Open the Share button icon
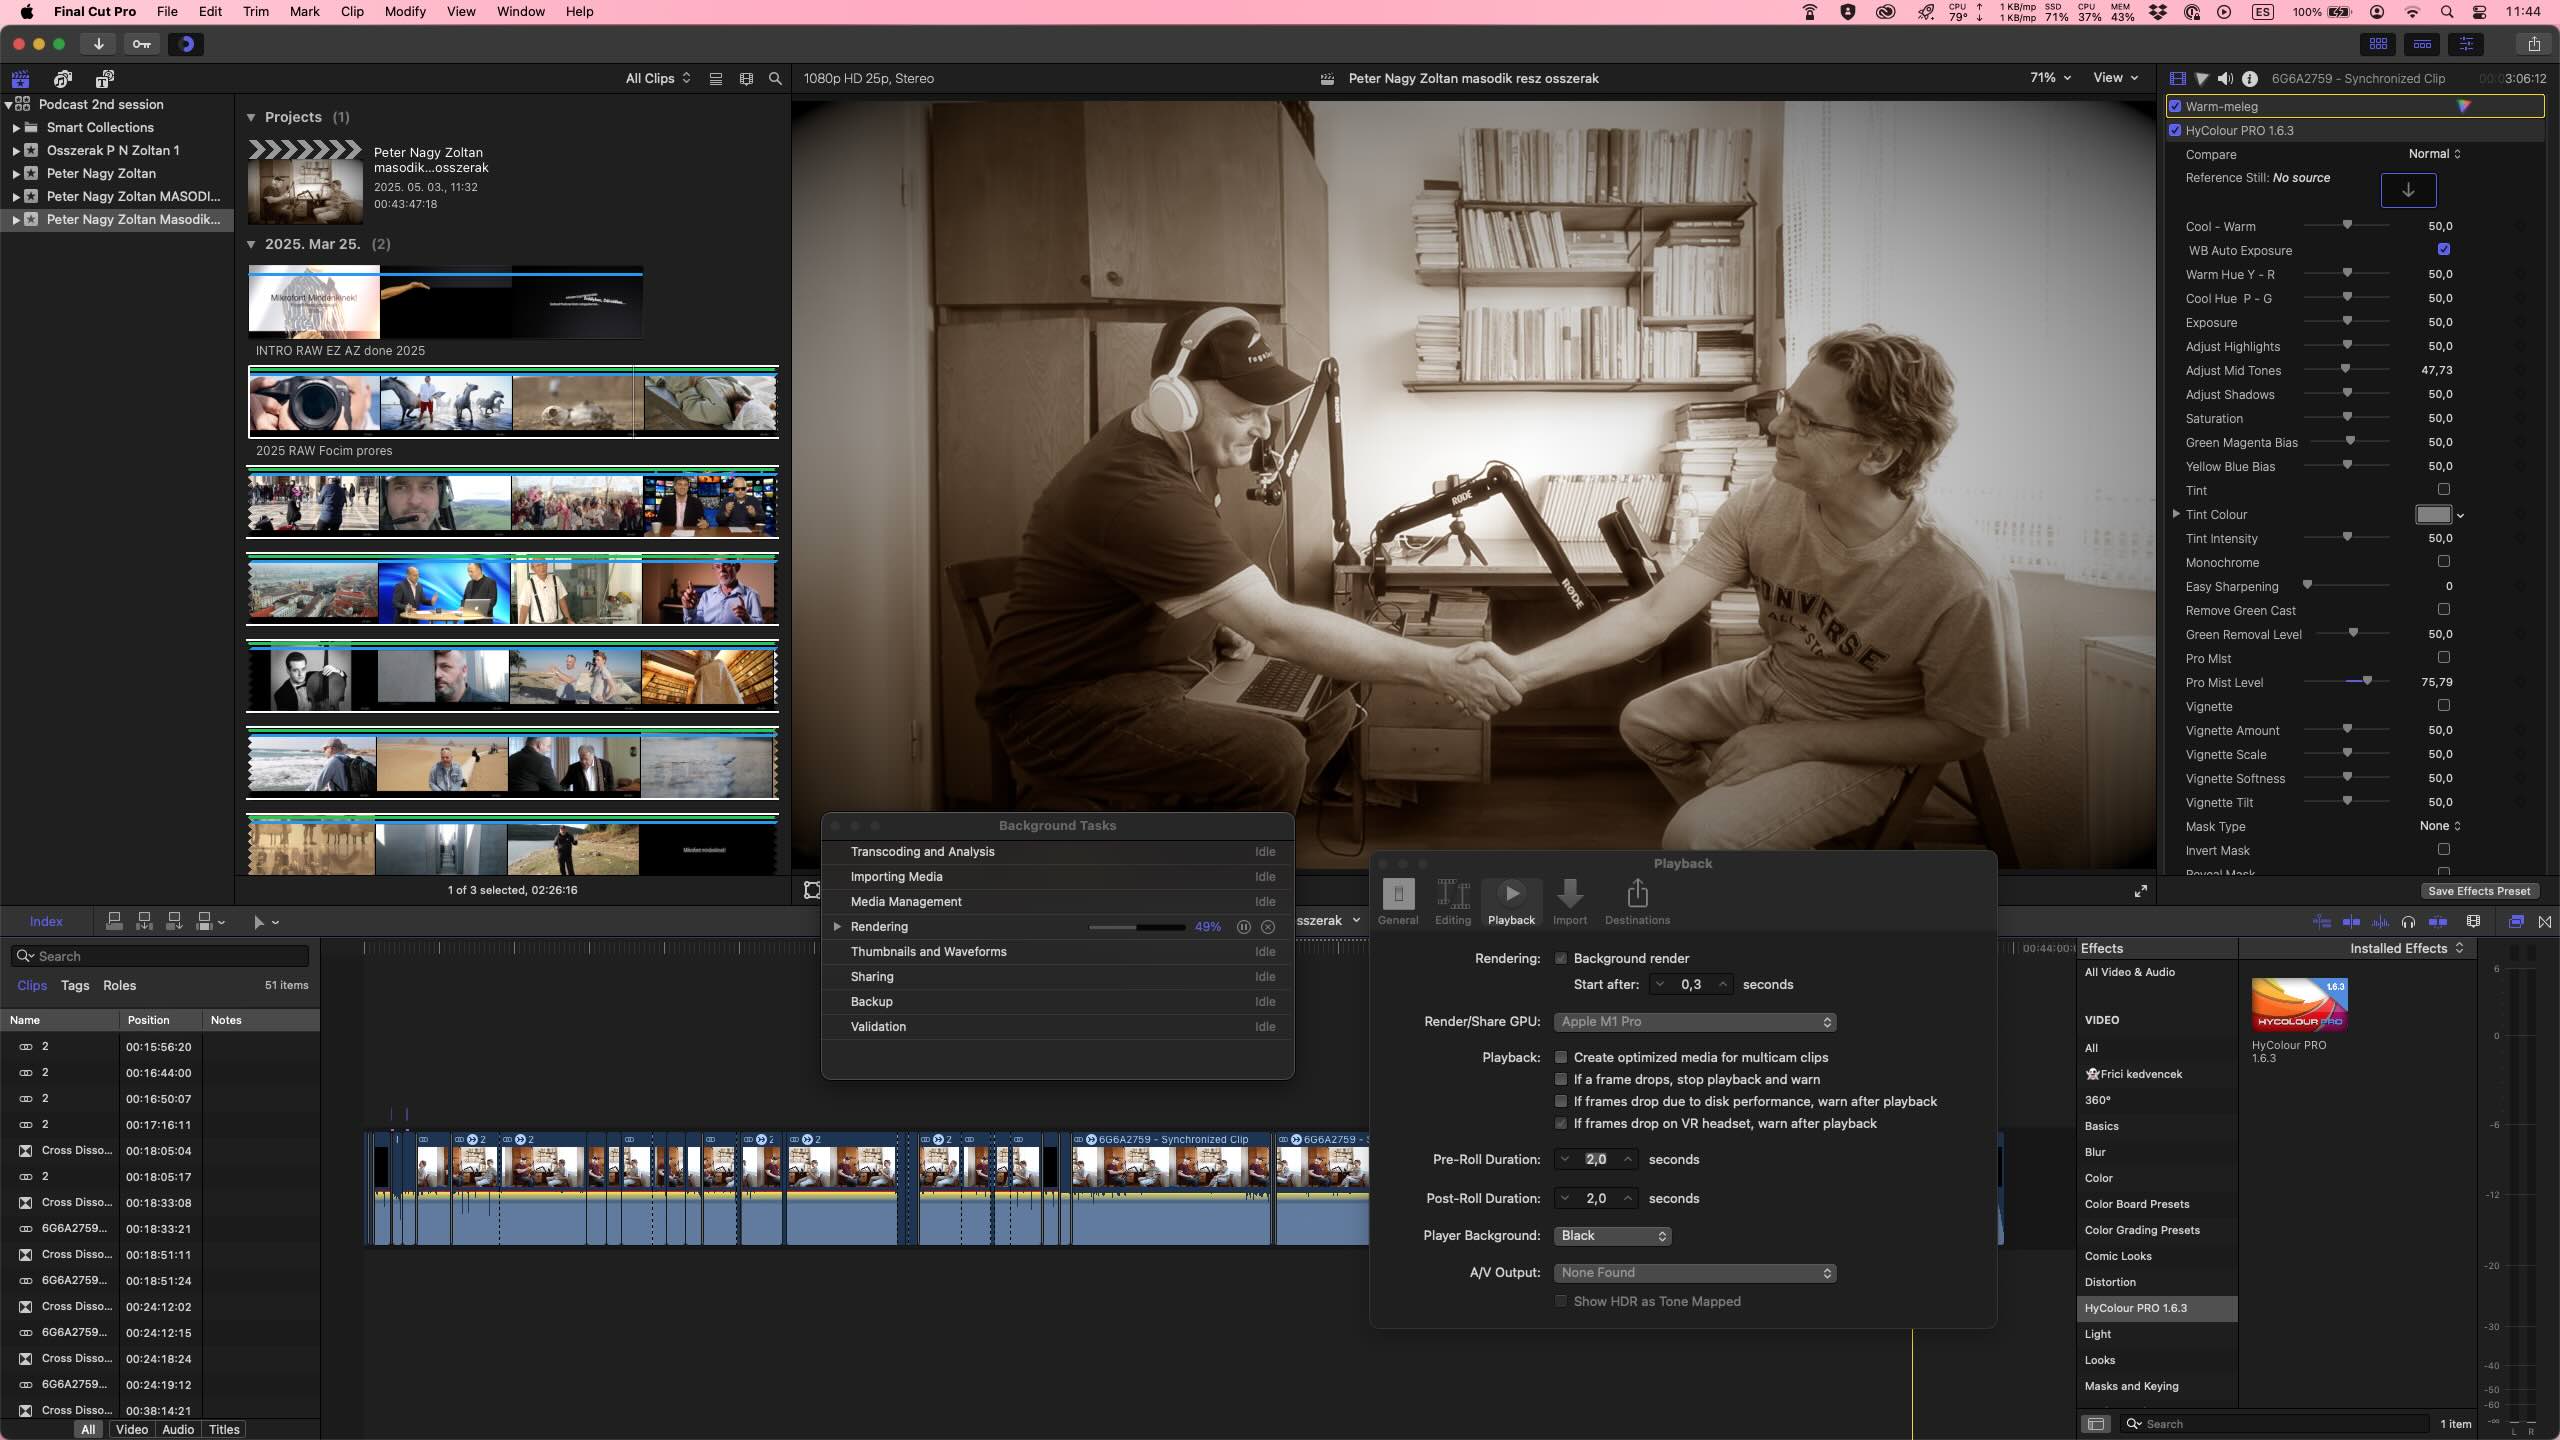2560x1440 pixels. coord(2533,44)
